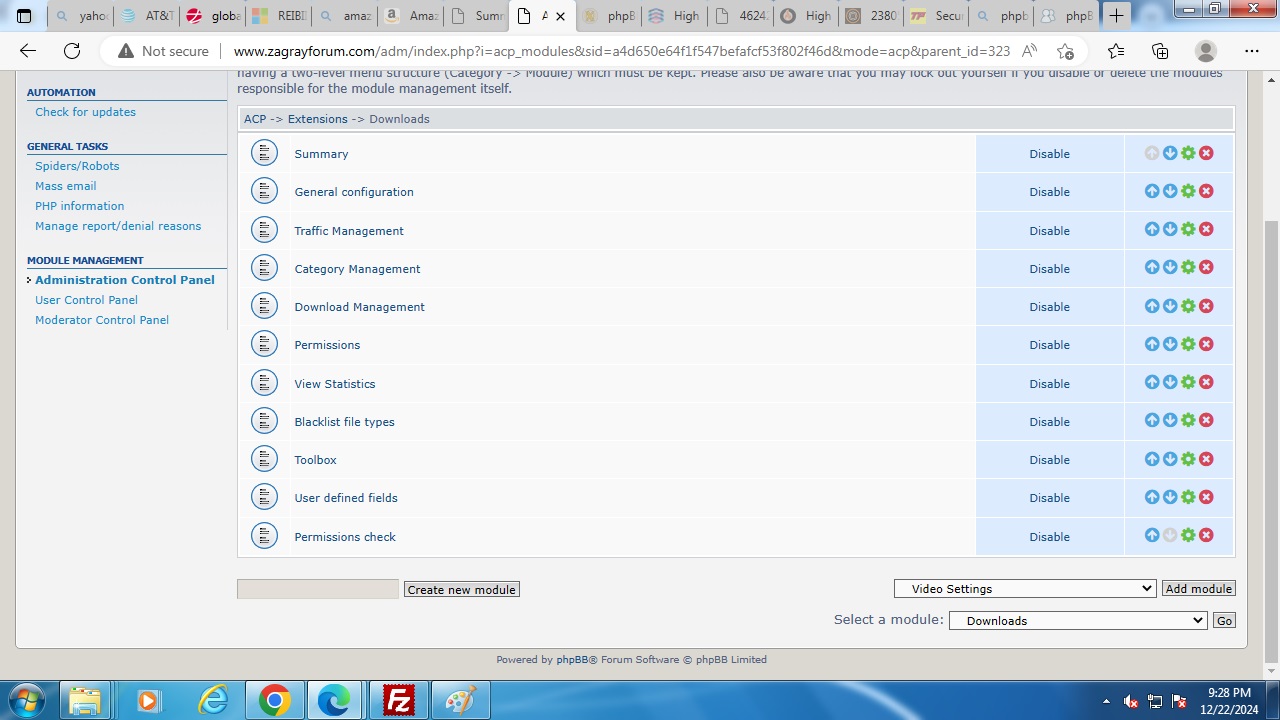1280x720 pixels.
Task: Disable the Blacklist file types module
Action: (1049, 422)
